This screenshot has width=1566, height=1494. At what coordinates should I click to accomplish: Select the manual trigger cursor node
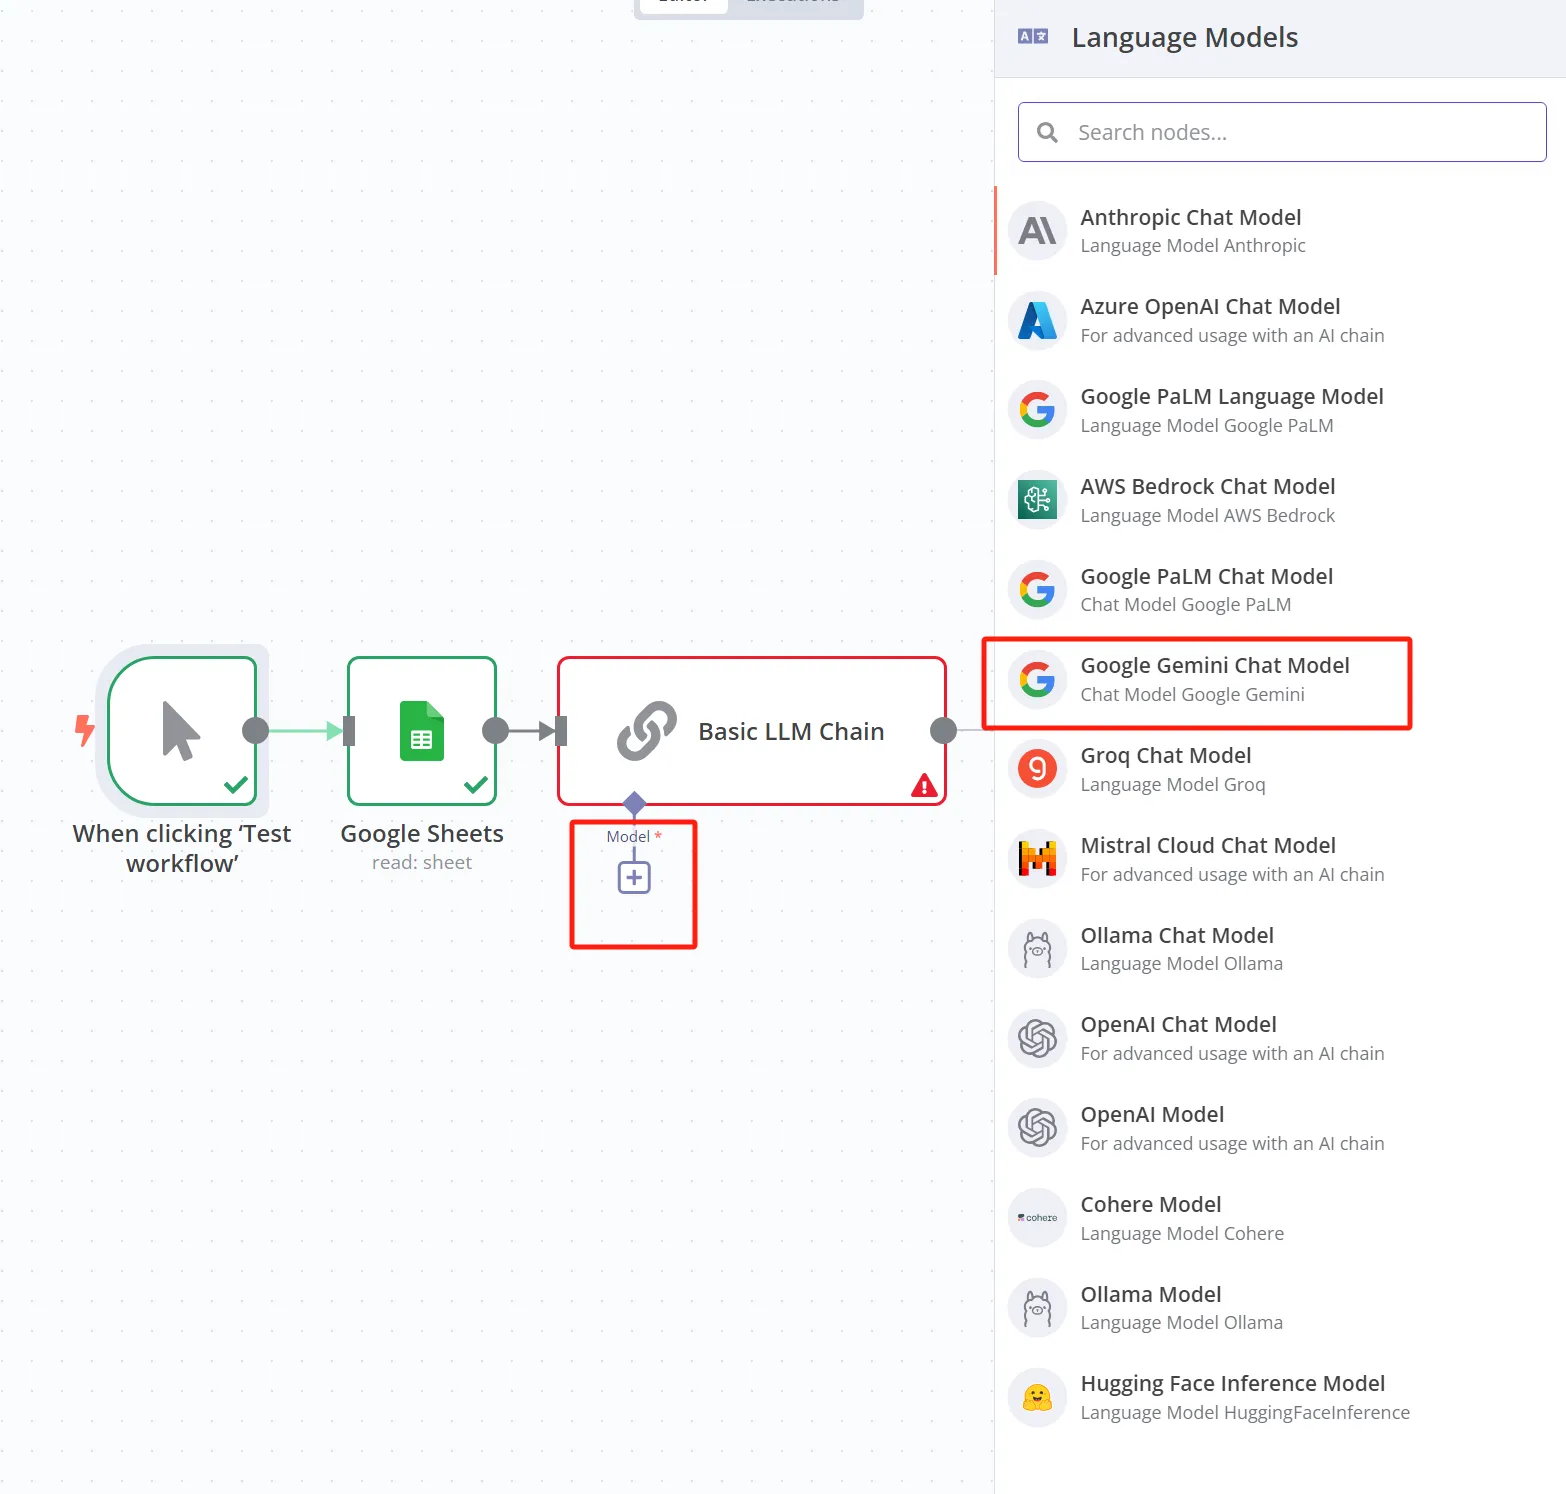point(181,731)
